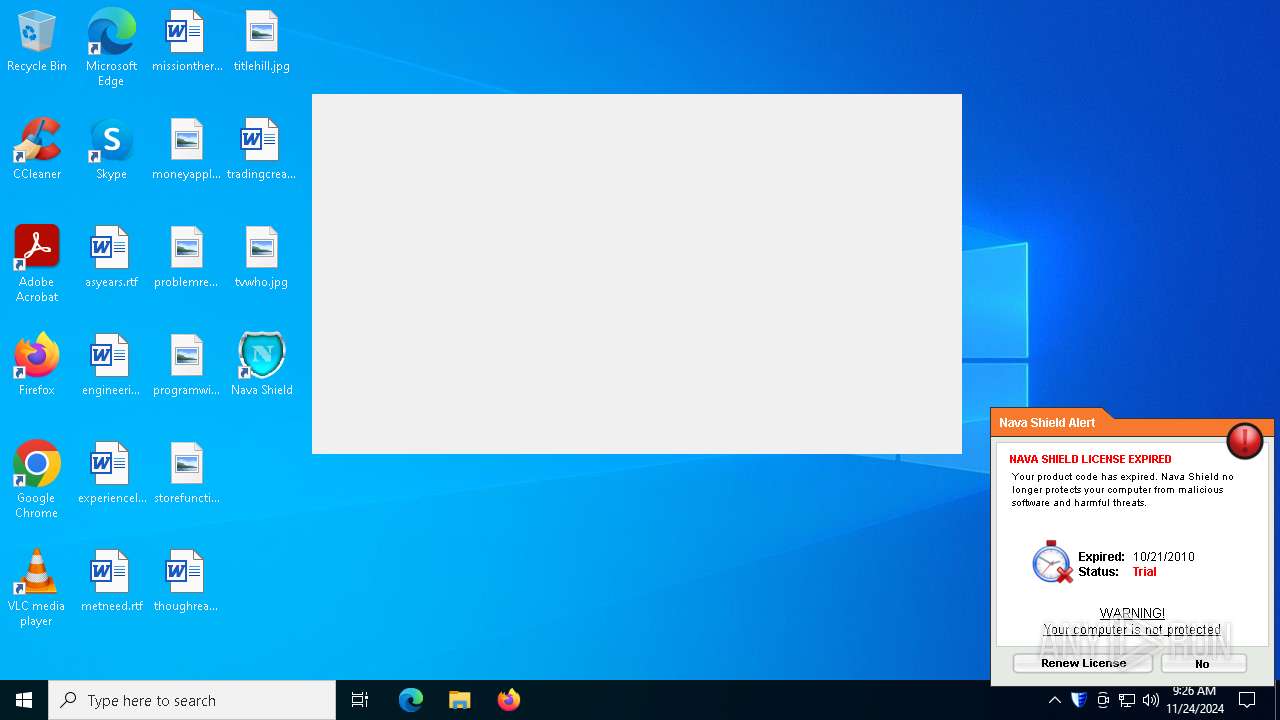Select the metneed.rtf document icon
1280x720 pixels.
point(111,582)
